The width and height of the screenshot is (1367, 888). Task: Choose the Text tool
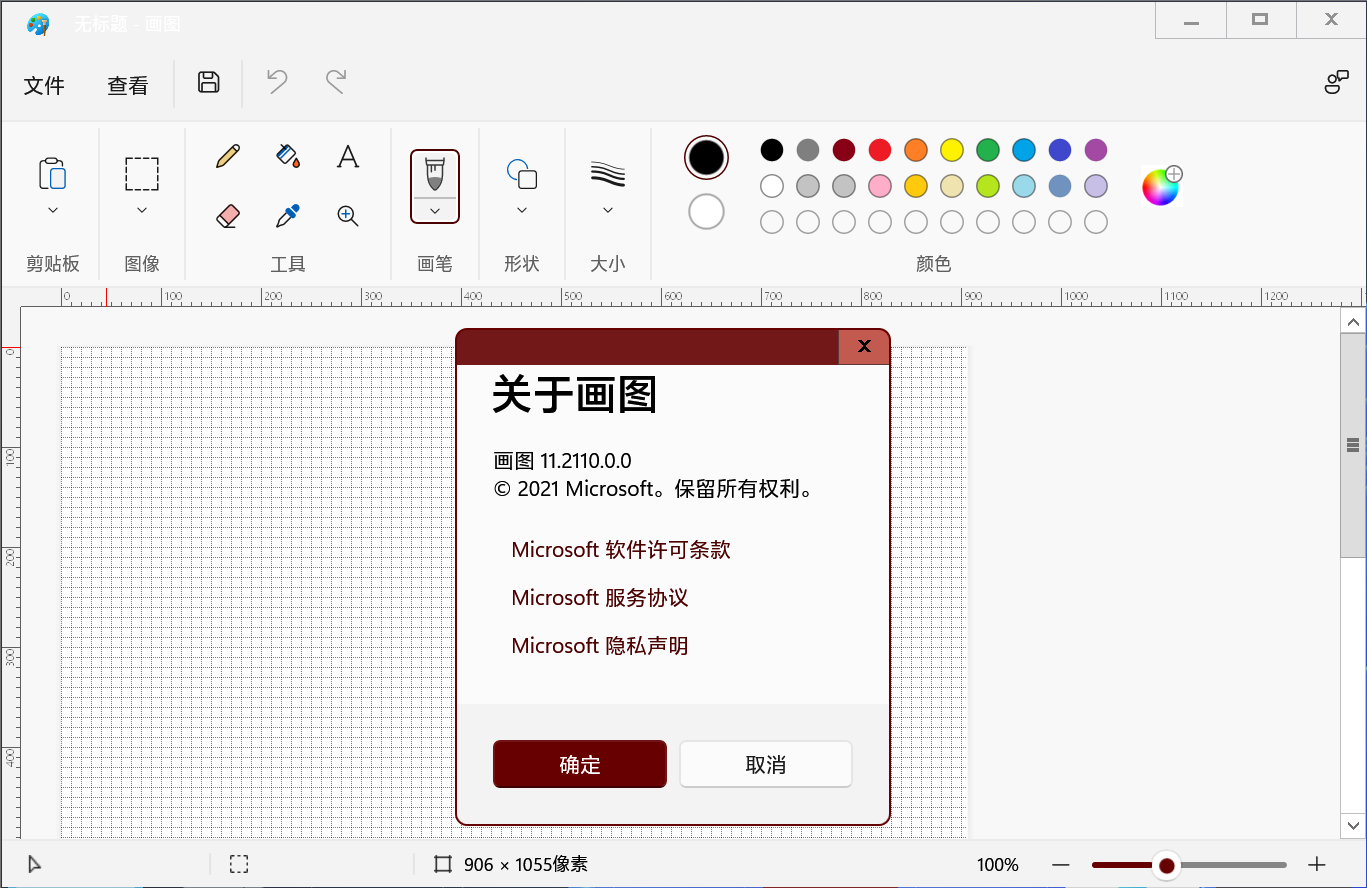point(347,156)
